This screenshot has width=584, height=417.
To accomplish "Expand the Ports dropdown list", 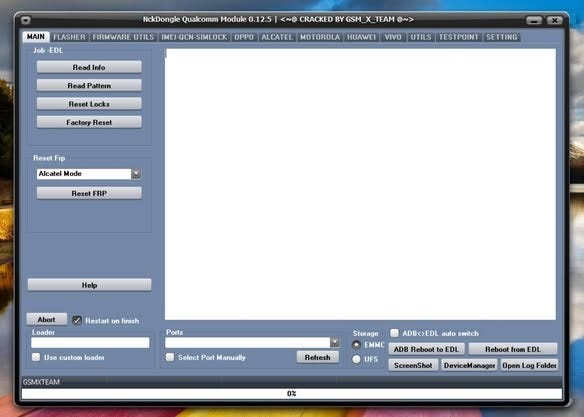I will pyautogui.click(x=334, y=342).
